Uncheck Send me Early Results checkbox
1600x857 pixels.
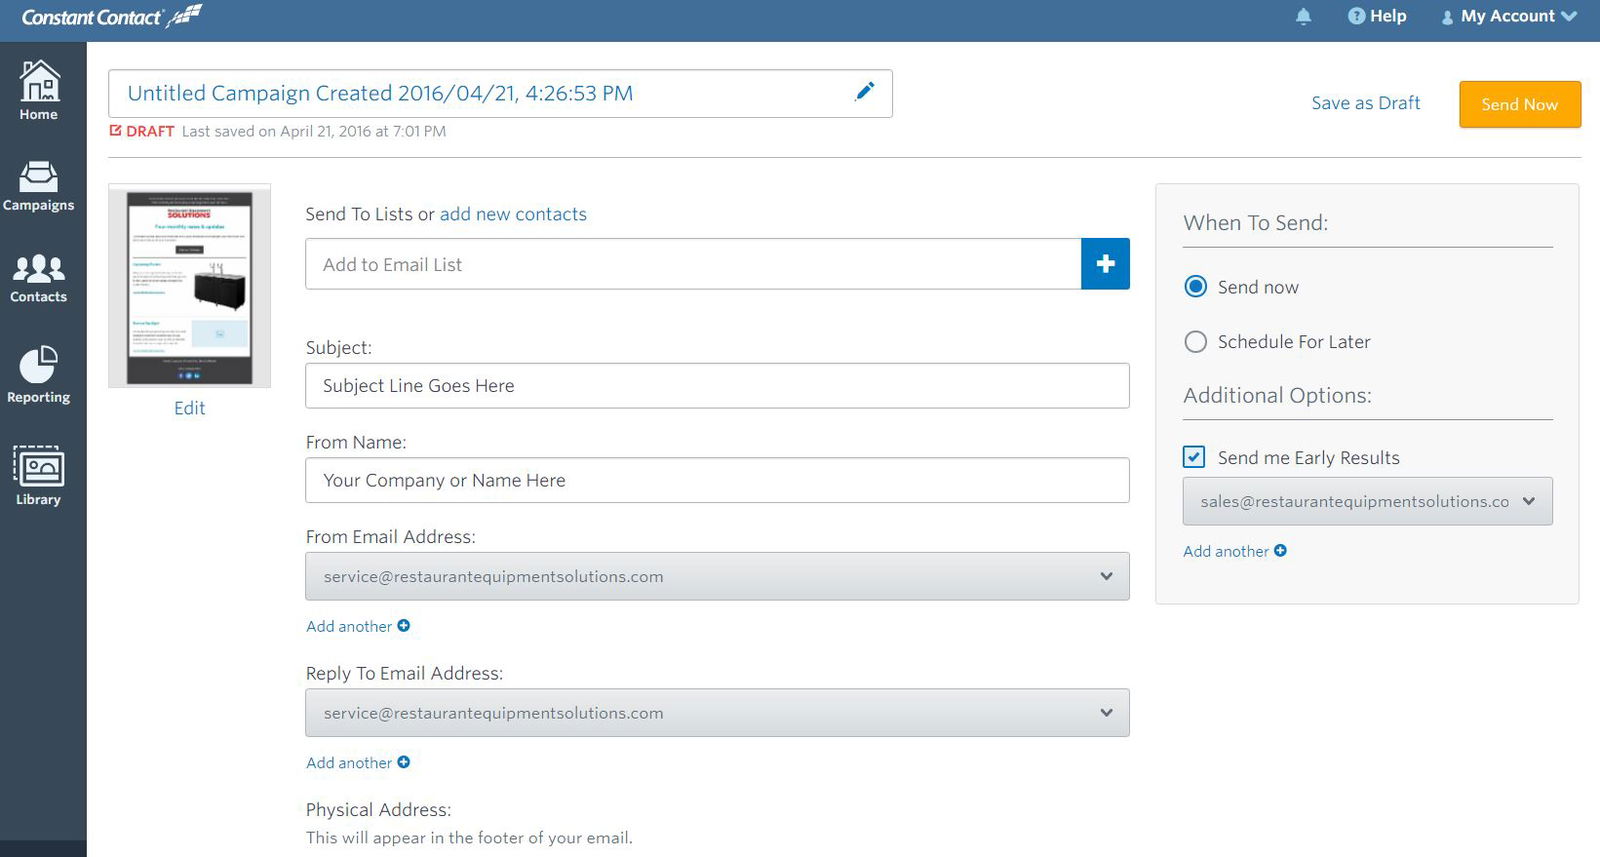click(1194, 457)
